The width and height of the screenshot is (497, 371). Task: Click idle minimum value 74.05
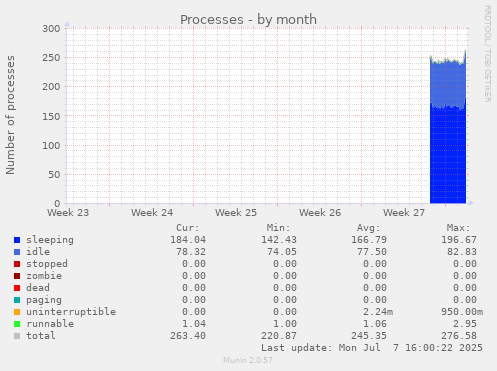(x=282, y=252)
